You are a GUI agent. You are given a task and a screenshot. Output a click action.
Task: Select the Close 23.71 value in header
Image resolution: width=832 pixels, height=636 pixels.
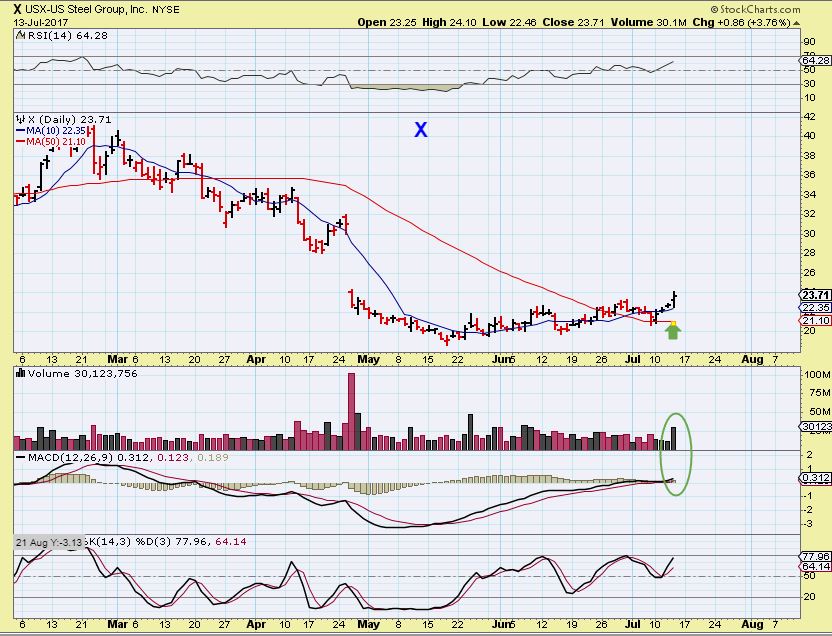pyautogui.click(x=574, y=22)
